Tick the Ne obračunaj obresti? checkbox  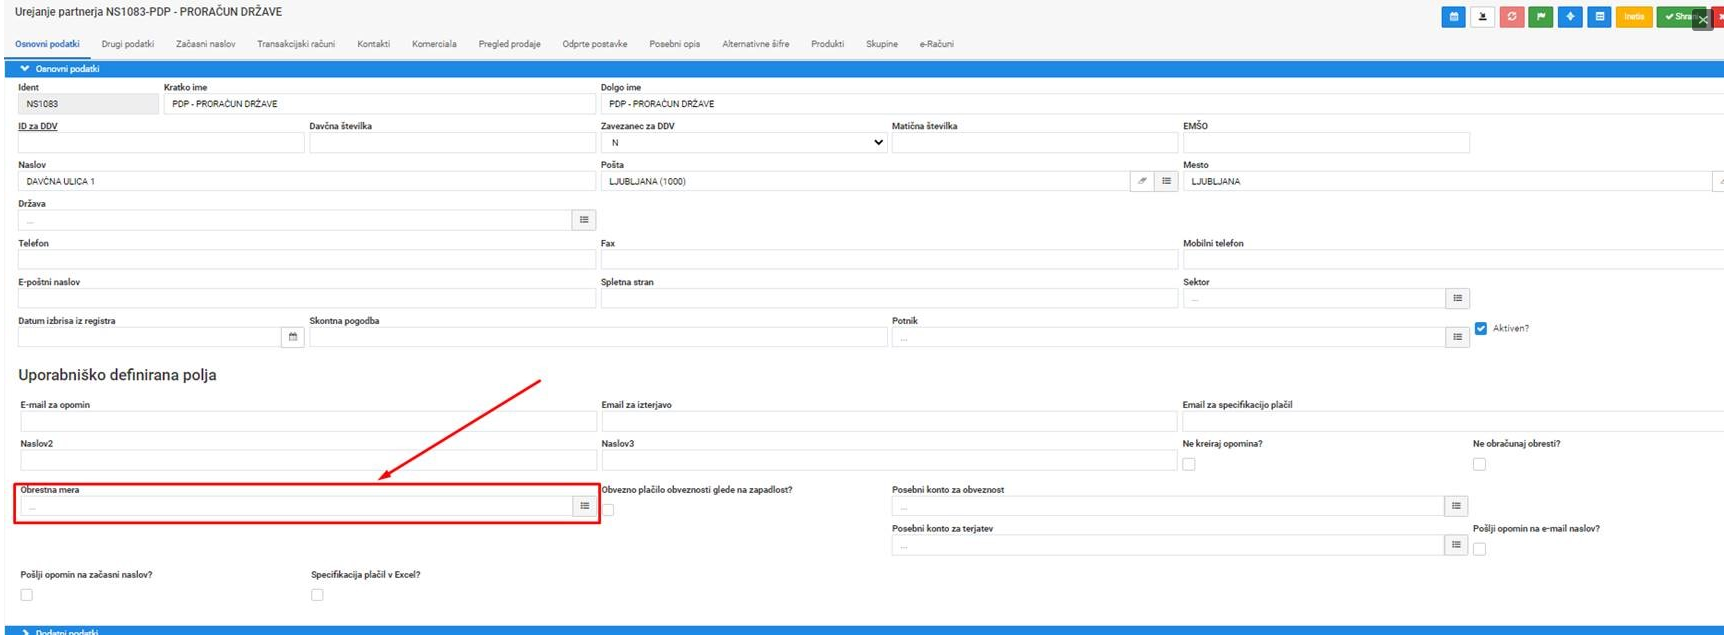pos(1480,464)
